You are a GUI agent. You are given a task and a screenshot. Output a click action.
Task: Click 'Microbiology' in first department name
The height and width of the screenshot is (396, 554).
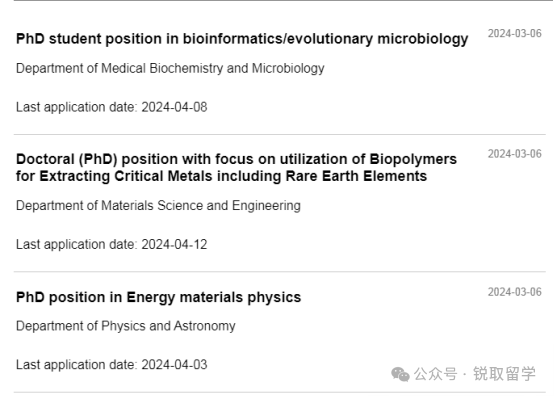click(288, 69)
